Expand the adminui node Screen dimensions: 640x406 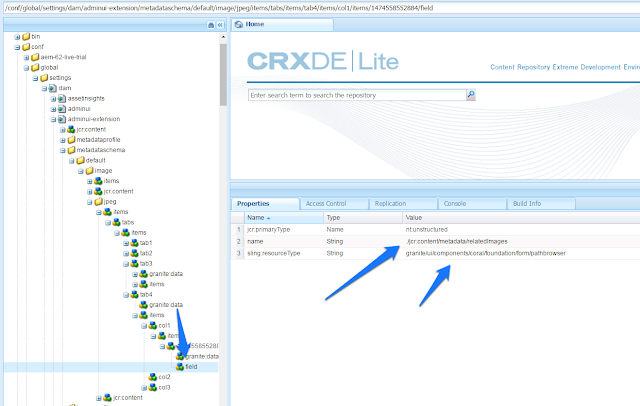pos(53,109)
